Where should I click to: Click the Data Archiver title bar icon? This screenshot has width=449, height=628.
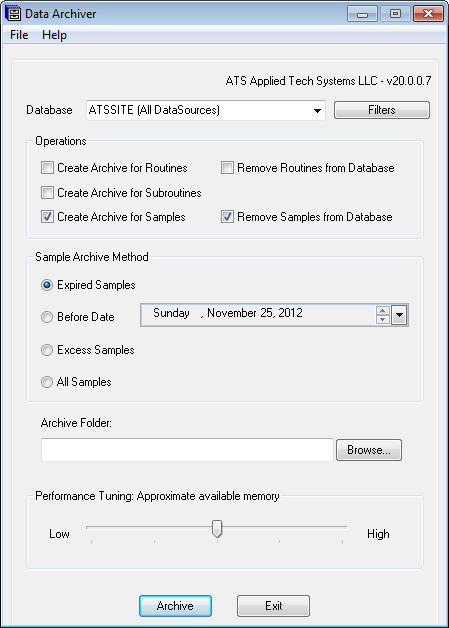[13, 14]
